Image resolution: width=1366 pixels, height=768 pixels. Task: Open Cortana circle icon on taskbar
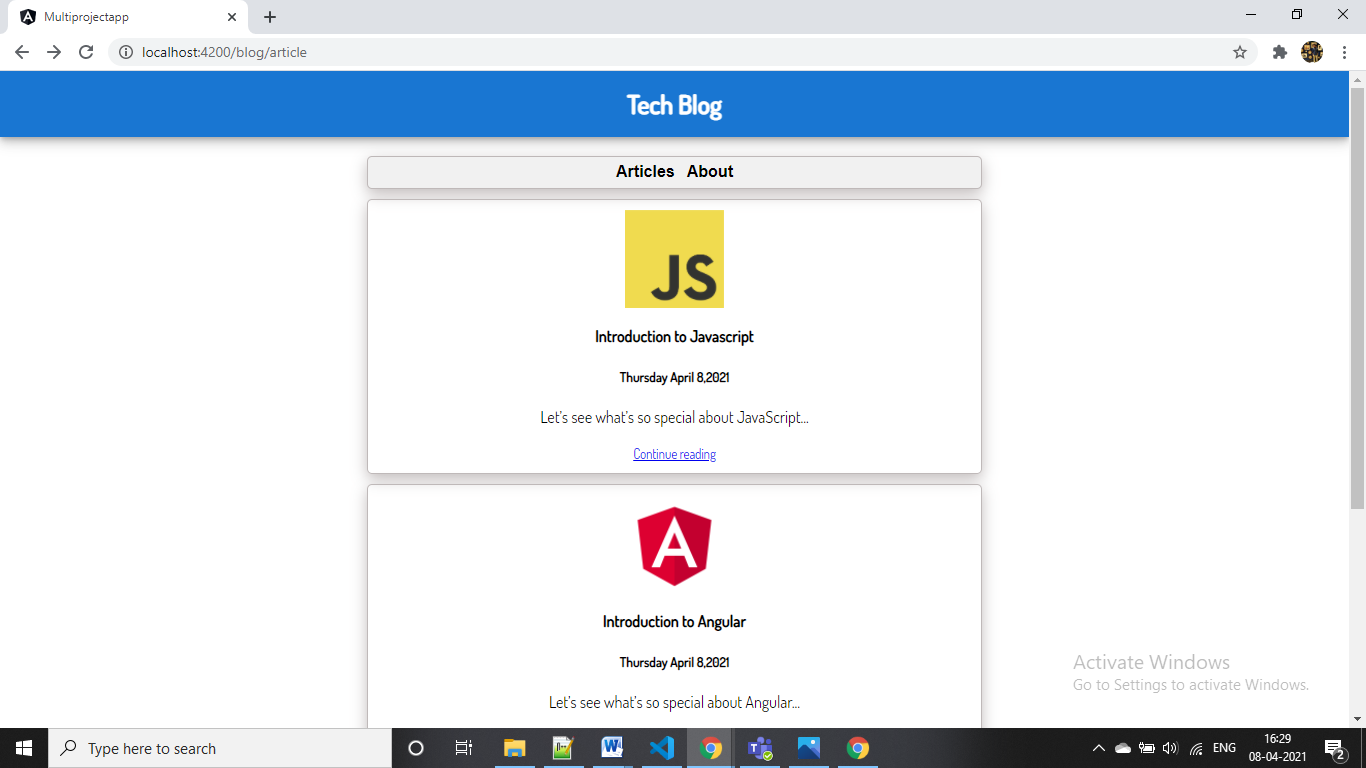(x=416, y=748)
